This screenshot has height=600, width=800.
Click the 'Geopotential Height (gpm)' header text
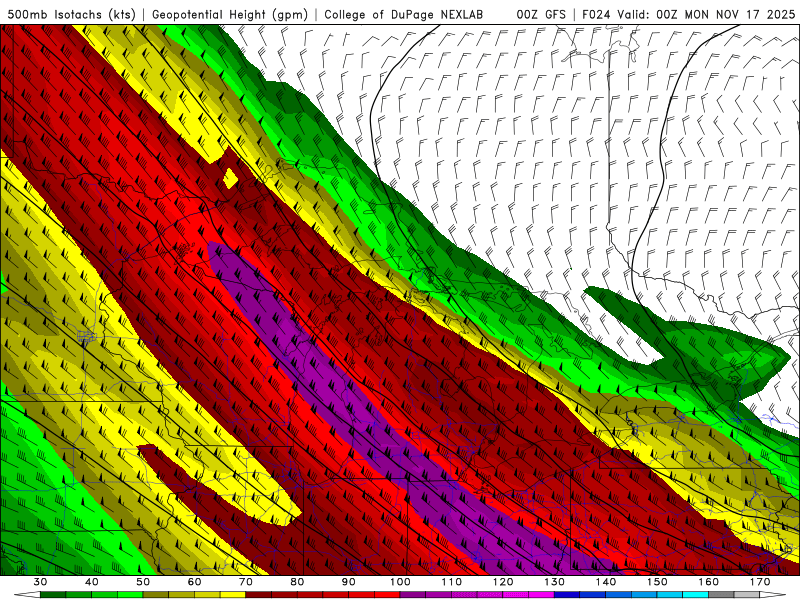click(230, 14)
